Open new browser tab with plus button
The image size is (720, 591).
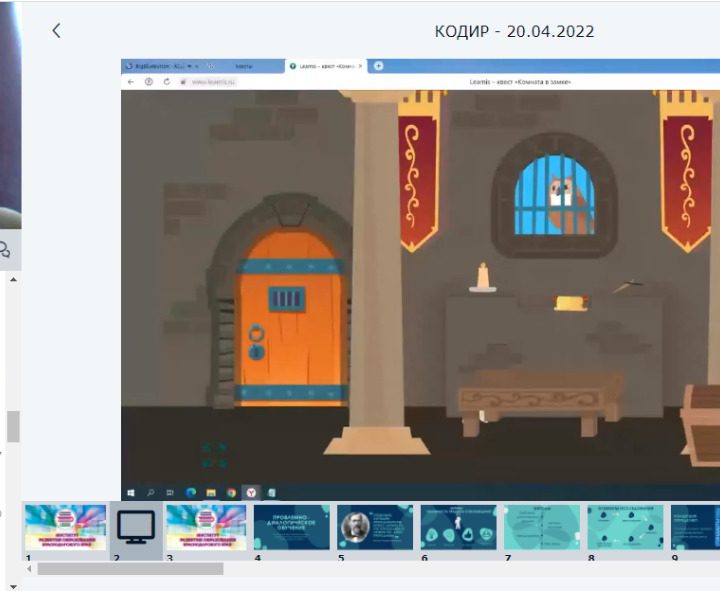click(378, 66)
